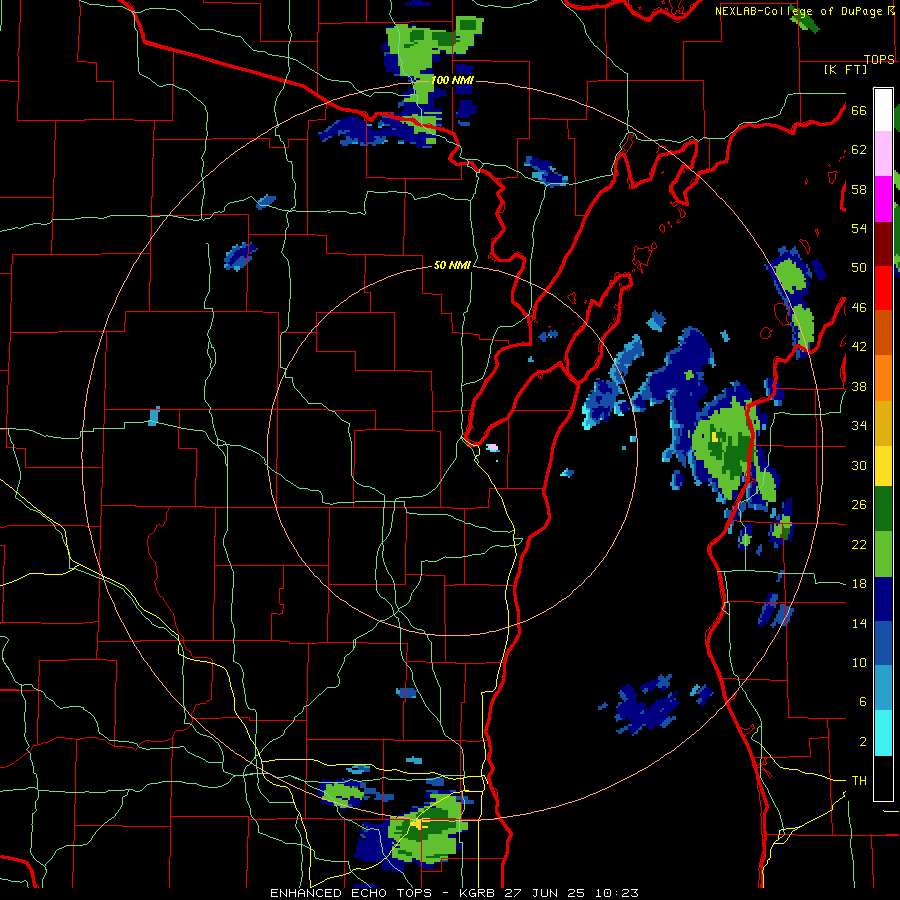Click the 14 legend value

[x=859, y=623]
